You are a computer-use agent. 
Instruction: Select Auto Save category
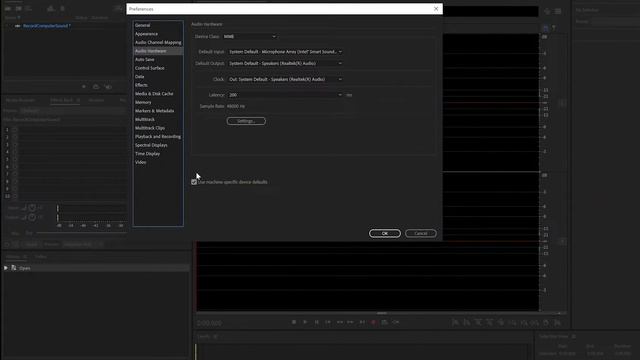(144, 60)
